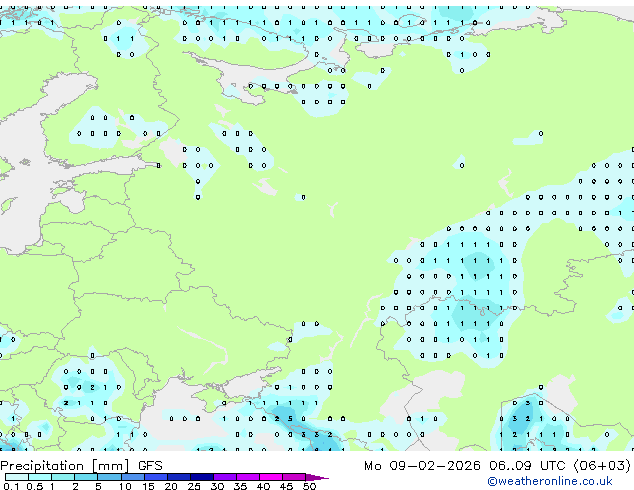Click the "10" legend scale label
634x490 pixels.
click(125, 486)
